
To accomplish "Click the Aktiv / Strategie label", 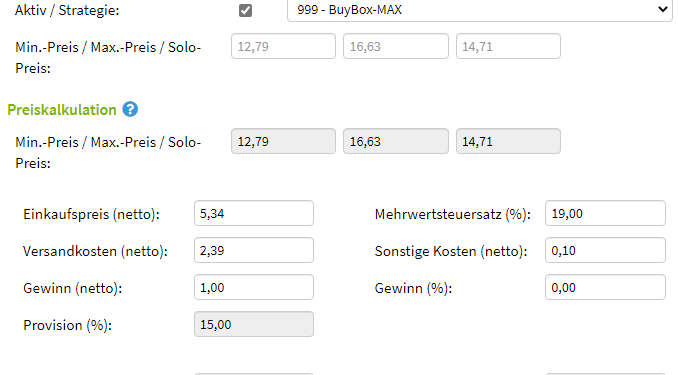I will coord(67,10).
